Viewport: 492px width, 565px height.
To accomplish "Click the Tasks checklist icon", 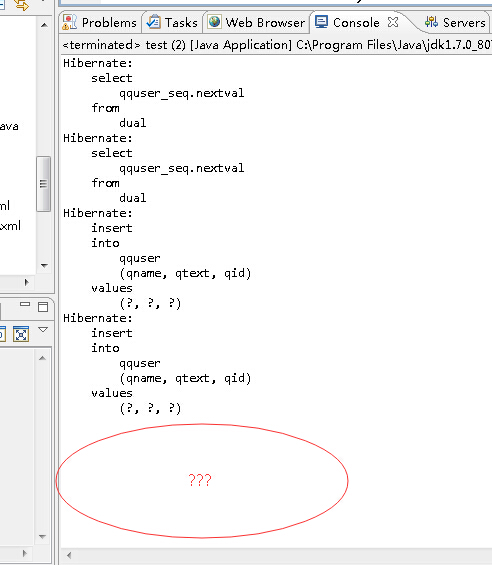I will 154,22.
